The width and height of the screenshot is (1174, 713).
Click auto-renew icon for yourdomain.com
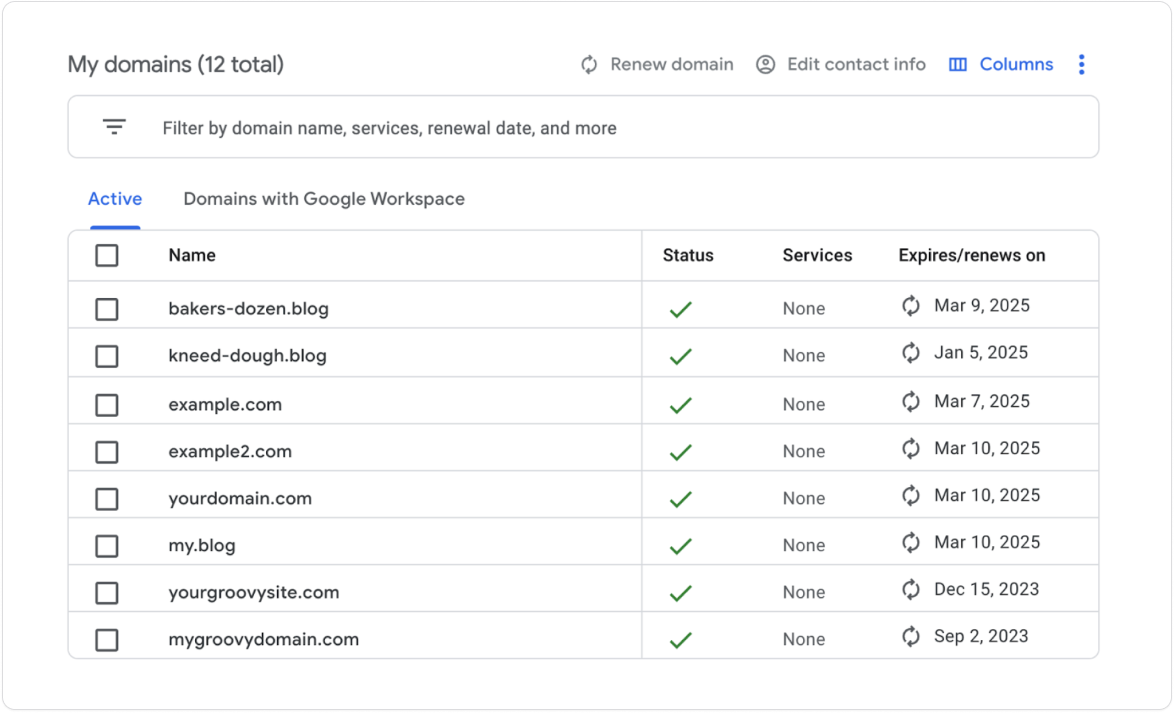click(x=910, y=496)
